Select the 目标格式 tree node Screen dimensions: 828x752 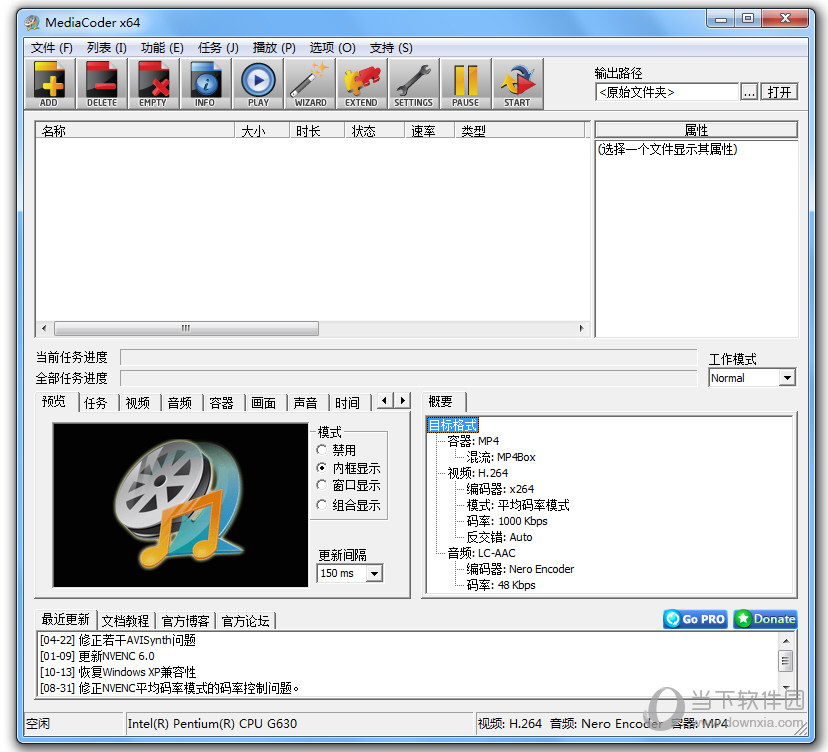click(x=453, y=425)
